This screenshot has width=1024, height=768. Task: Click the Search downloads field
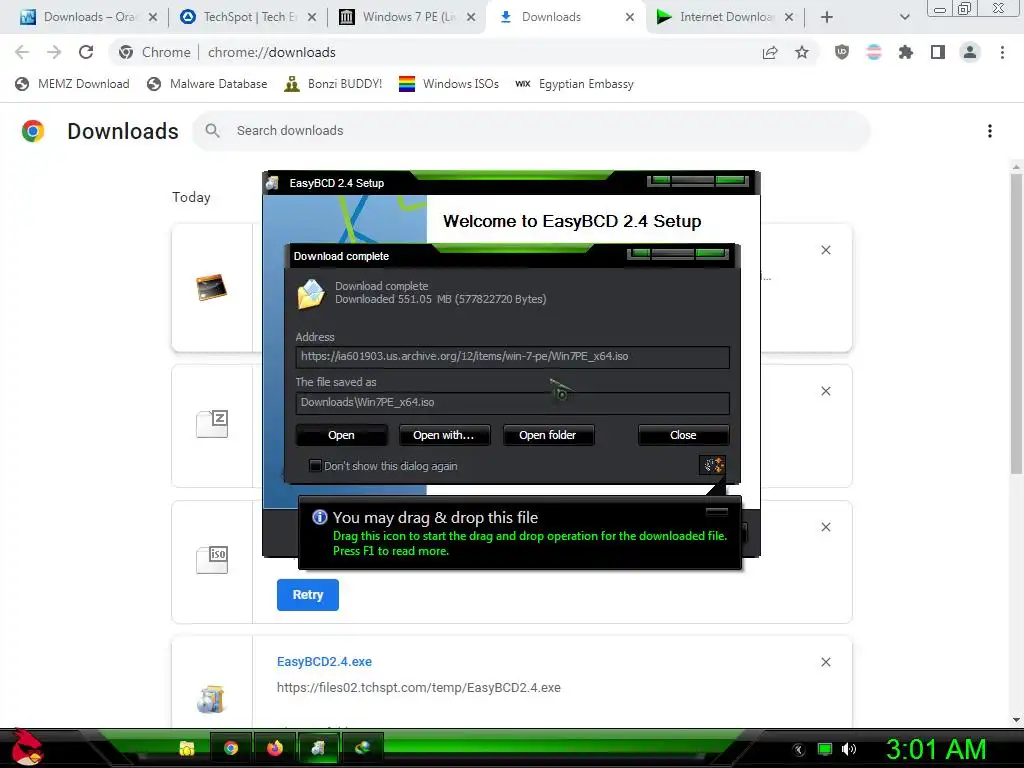531,131
